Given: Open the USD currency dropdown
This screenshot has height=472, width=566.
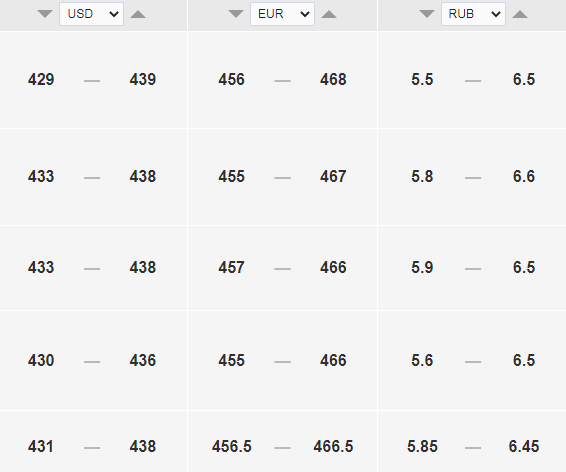Looking at the screenshot, I should pos(91,14).
